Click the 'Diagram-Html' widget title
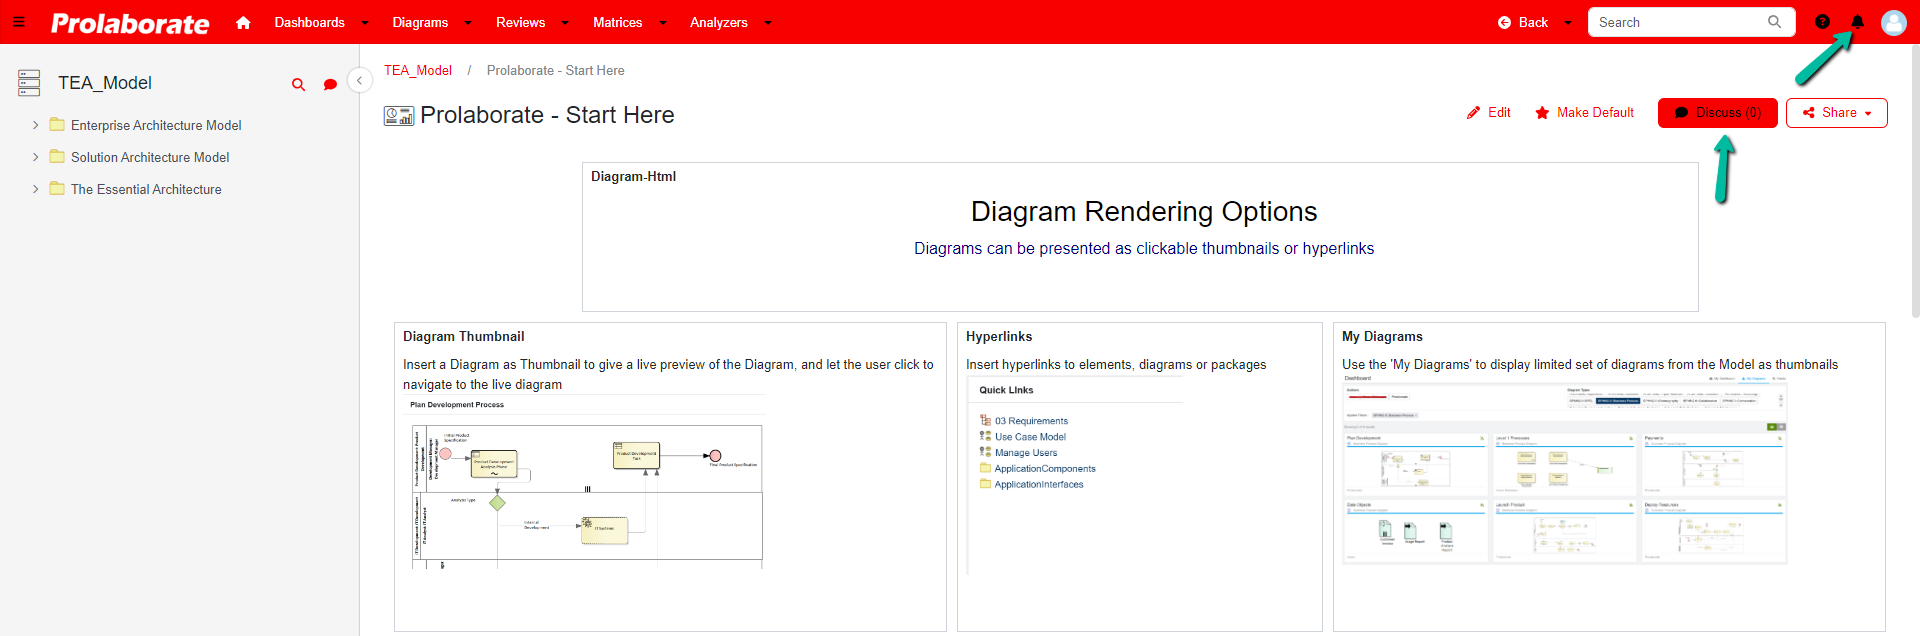 pos(633,177)
